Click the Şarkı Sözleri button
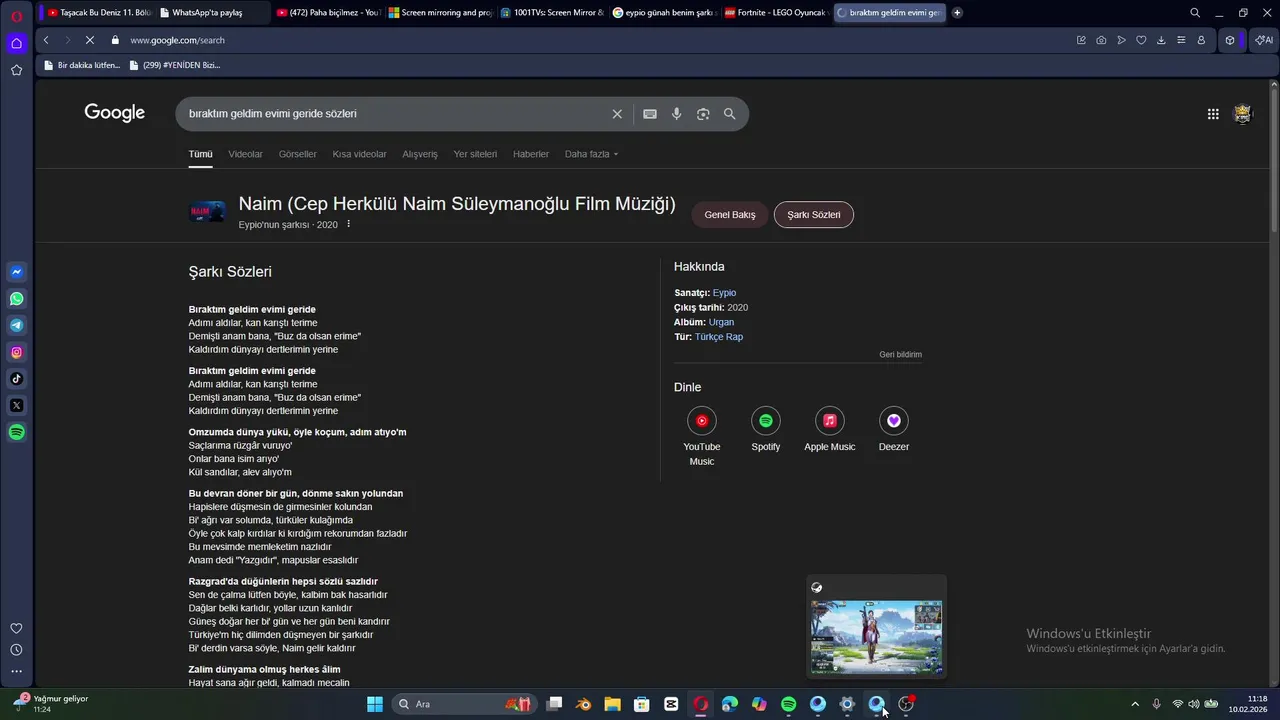This screenshot has height=720, width=1280. tap(814, 215)
